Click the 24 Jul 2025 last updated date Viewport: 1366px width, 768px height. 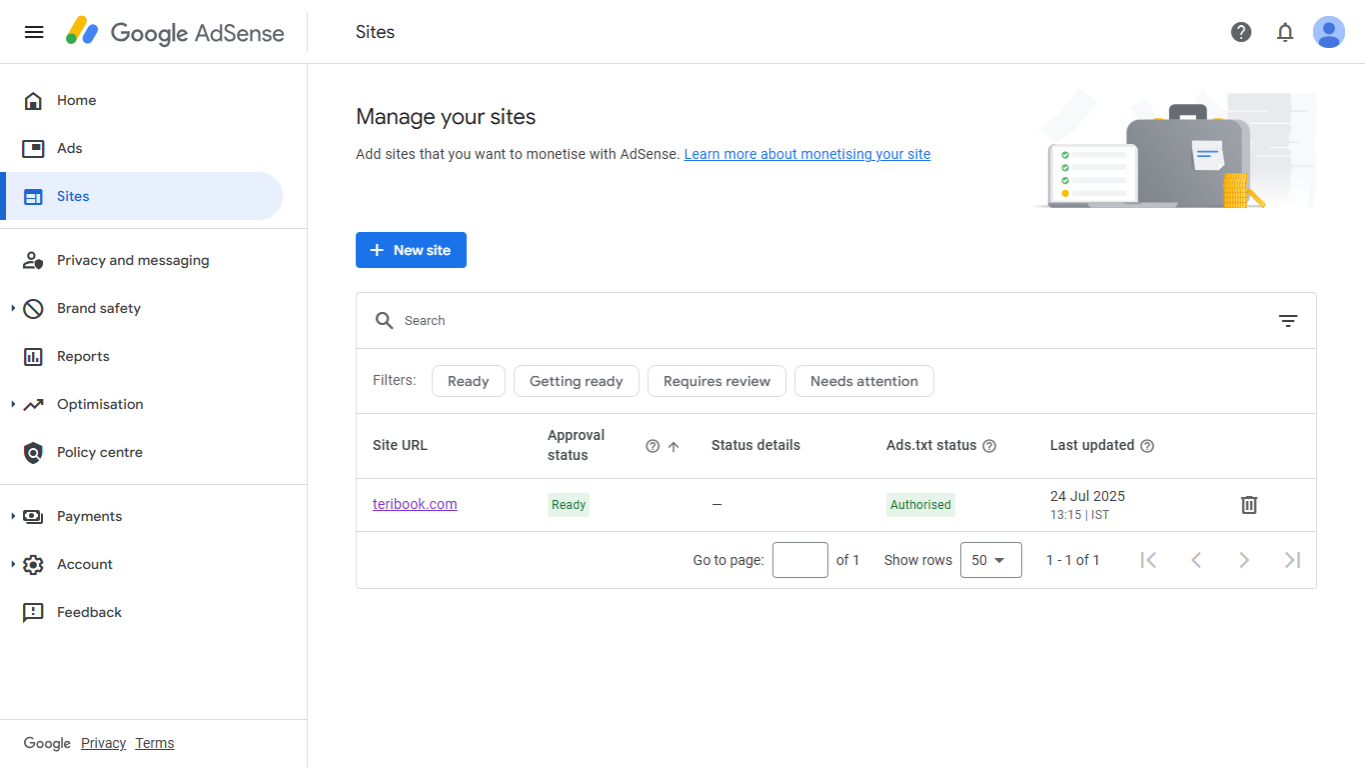point(1088,496)
